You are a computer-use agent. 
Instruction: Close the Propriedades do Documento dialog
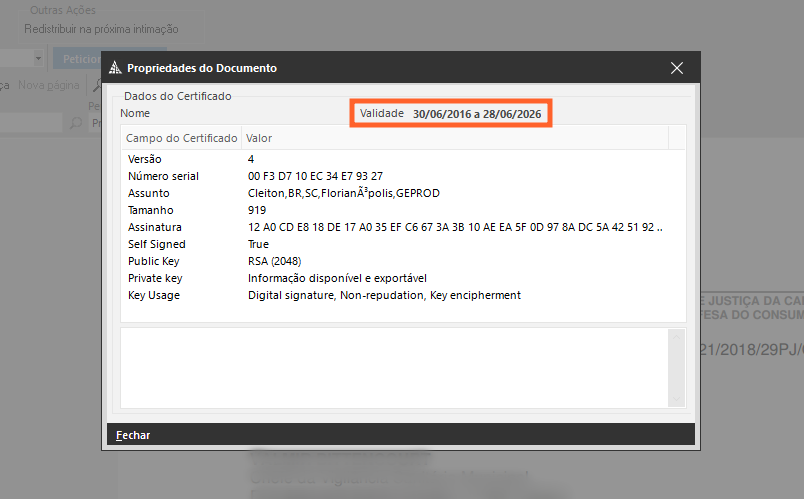677,68
